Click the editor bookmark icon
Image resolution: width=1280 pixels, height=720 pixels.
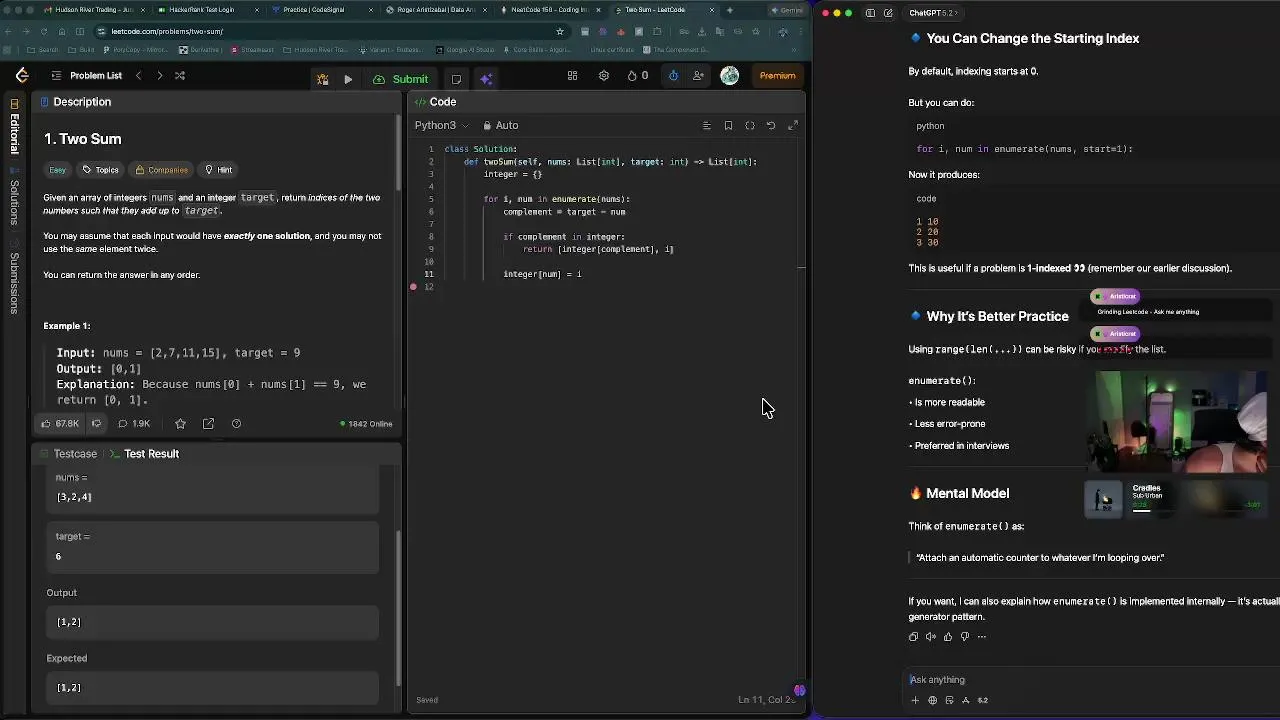tap(728, 126)
